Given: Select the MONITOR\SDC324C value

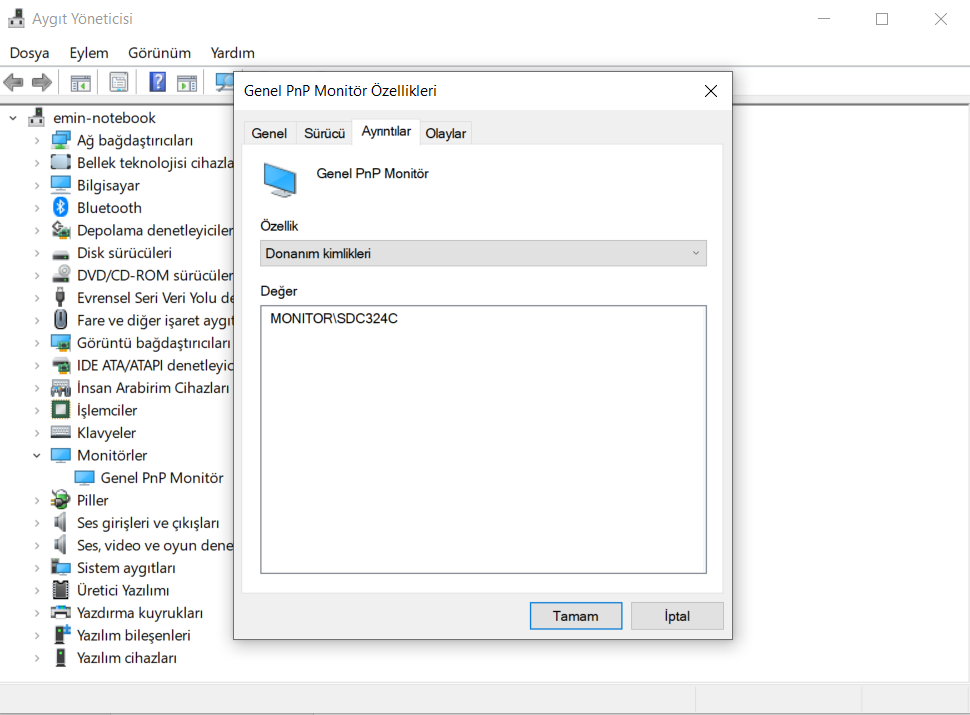Looking at the screenshot, I should (x=334, y=319).
